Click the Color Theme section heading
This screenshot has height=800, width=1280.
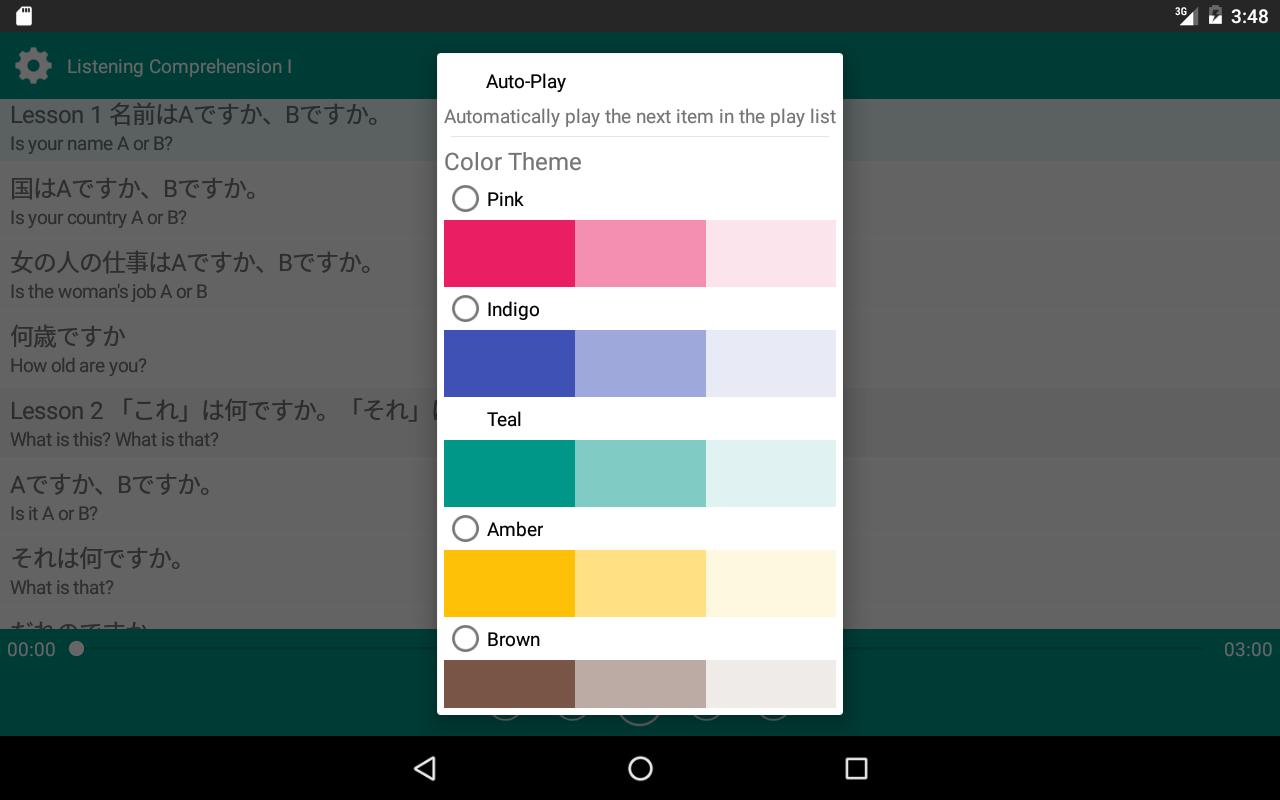(513, 162)
